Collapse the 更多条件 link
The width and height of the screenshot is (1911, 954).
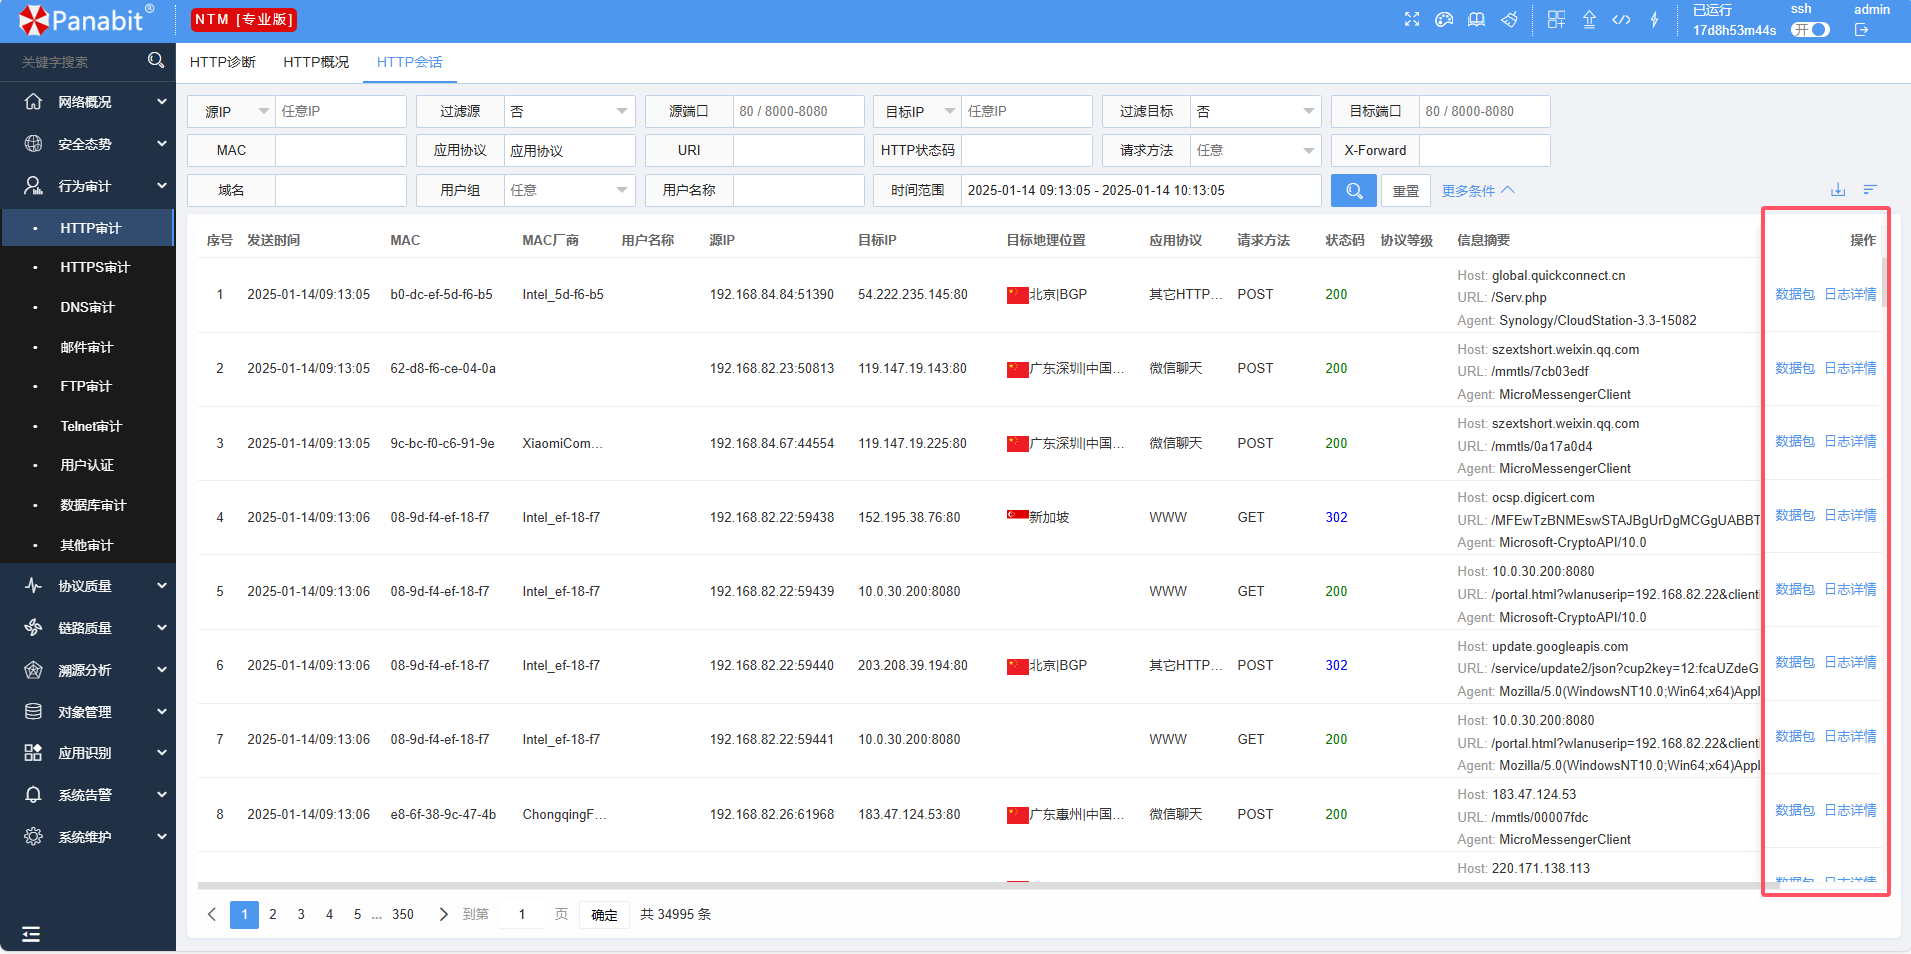coord(1478,190)
